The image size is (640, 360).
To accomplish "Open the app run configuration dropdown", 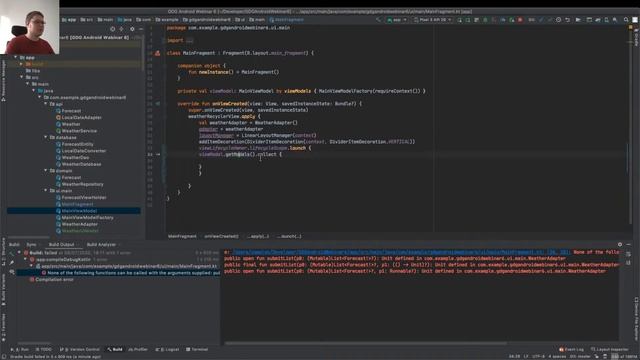I will tap(397, 20).
